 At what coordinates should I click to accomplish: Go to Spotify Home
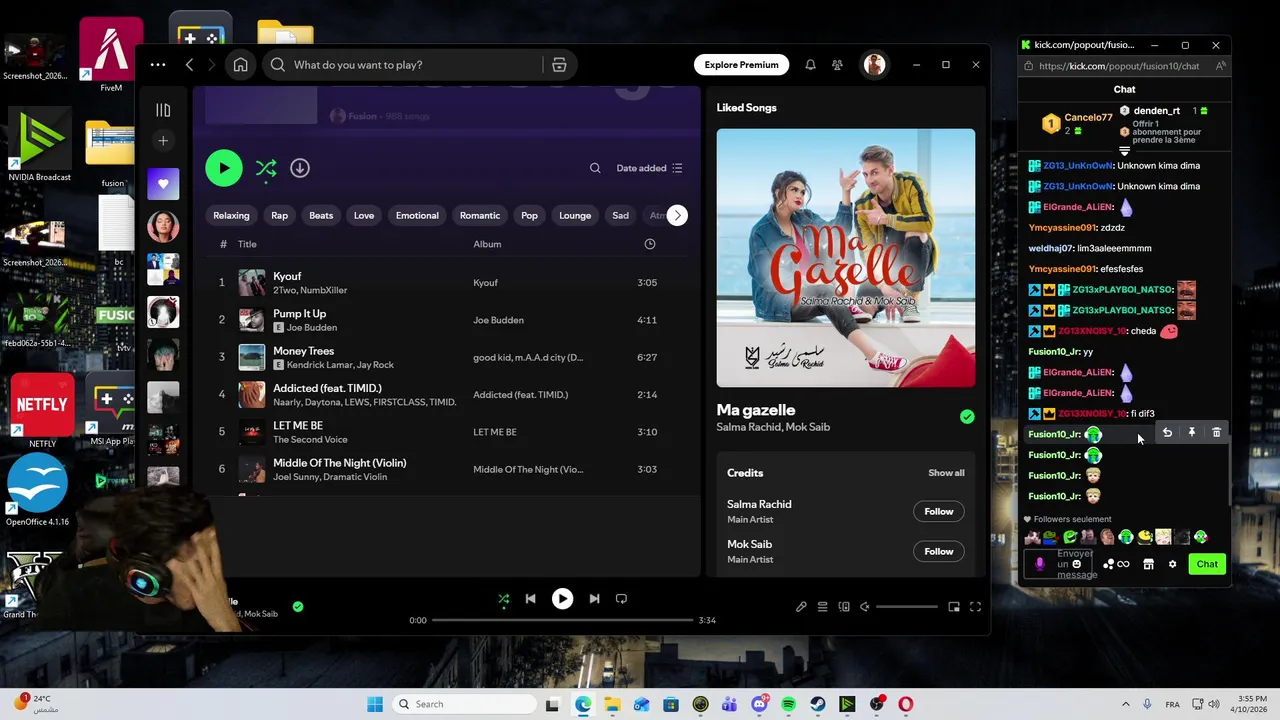coord(240,65)
